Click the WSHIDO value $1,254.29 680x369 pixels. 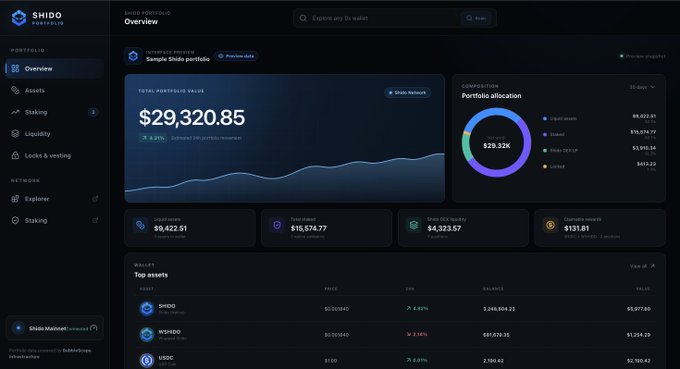[x=638, y=335]
